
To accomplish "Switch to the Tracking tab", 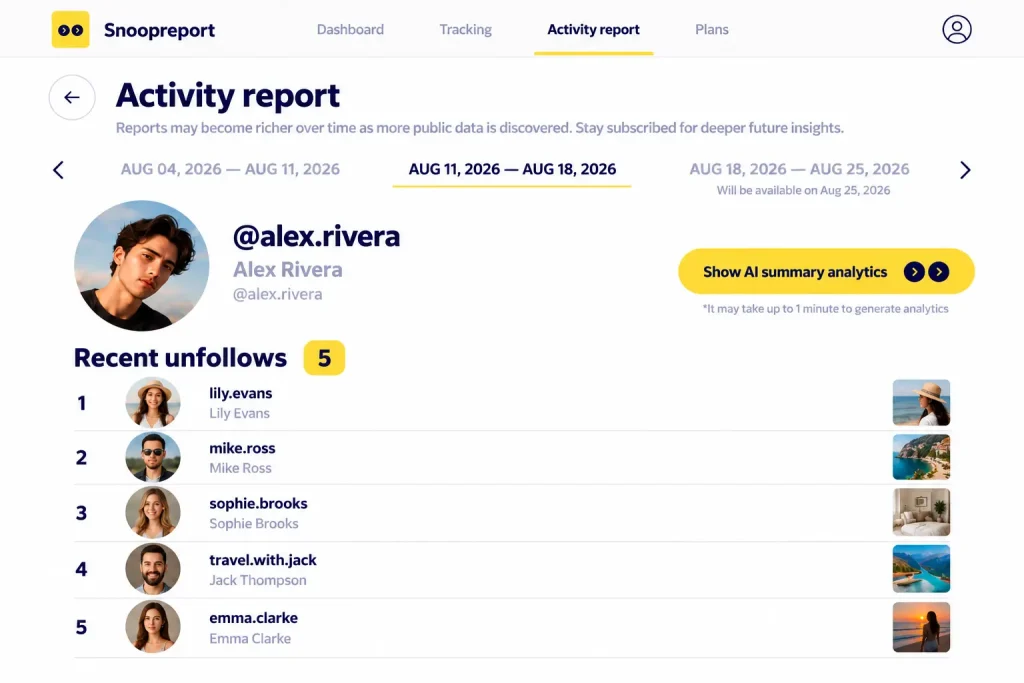I will 466,29.
